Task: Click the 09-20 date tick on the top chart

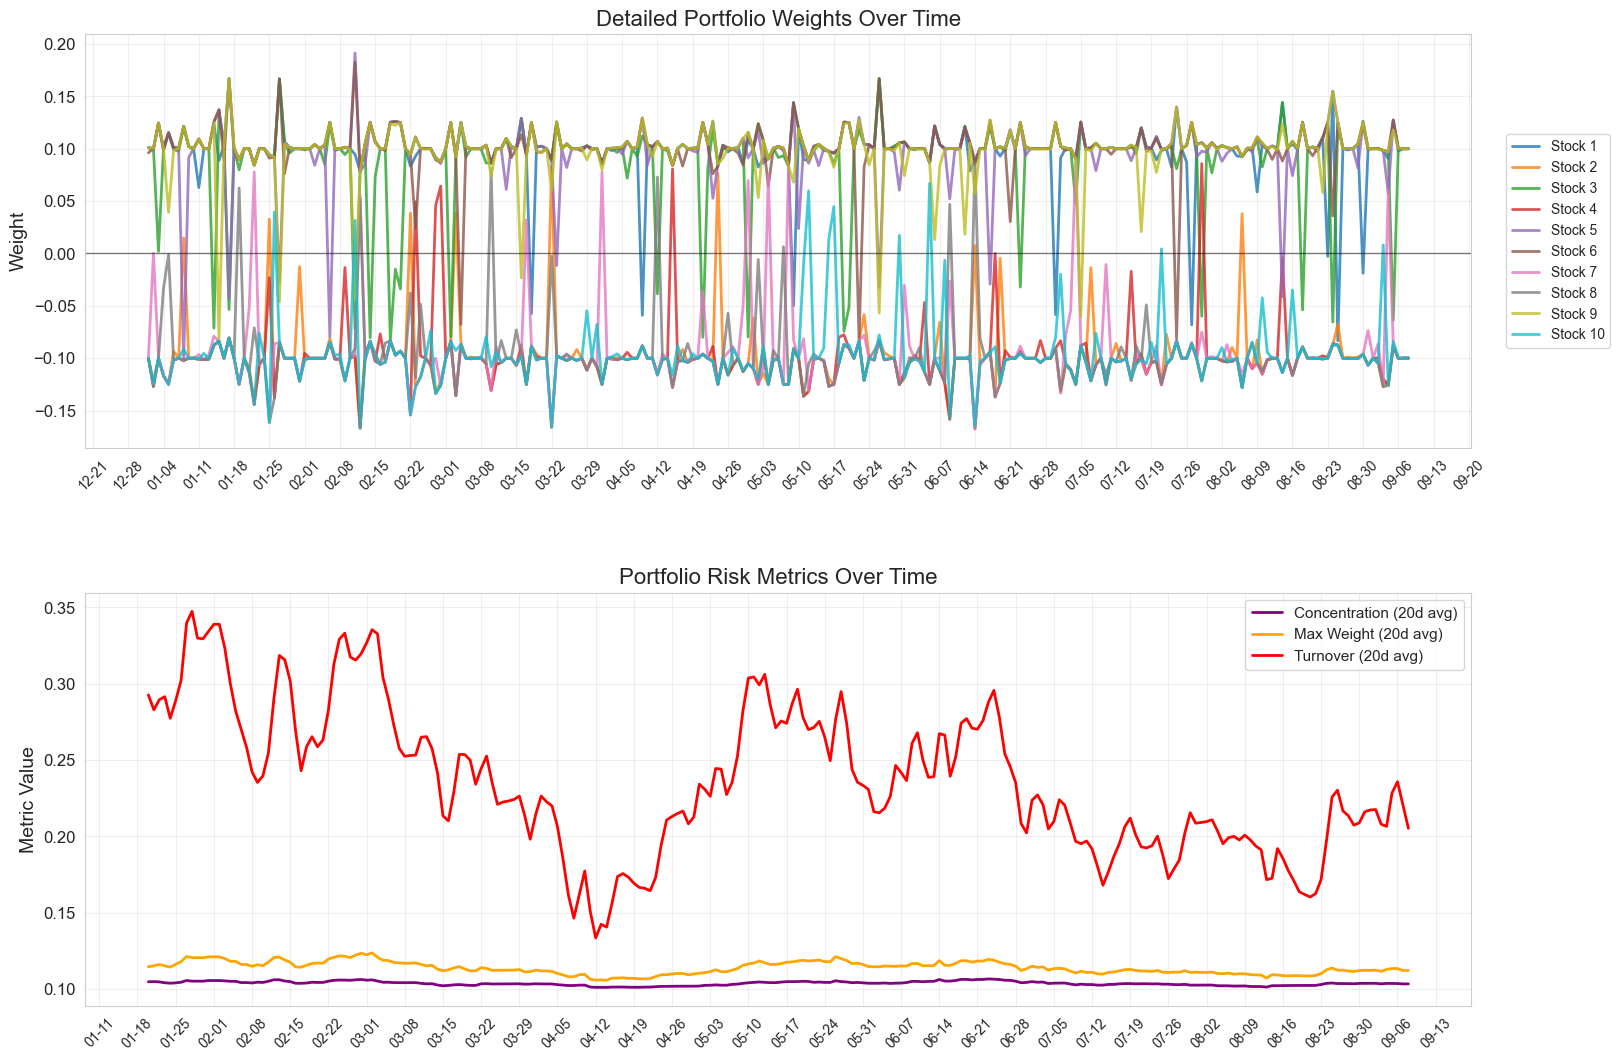Action: pos(1469,475)
